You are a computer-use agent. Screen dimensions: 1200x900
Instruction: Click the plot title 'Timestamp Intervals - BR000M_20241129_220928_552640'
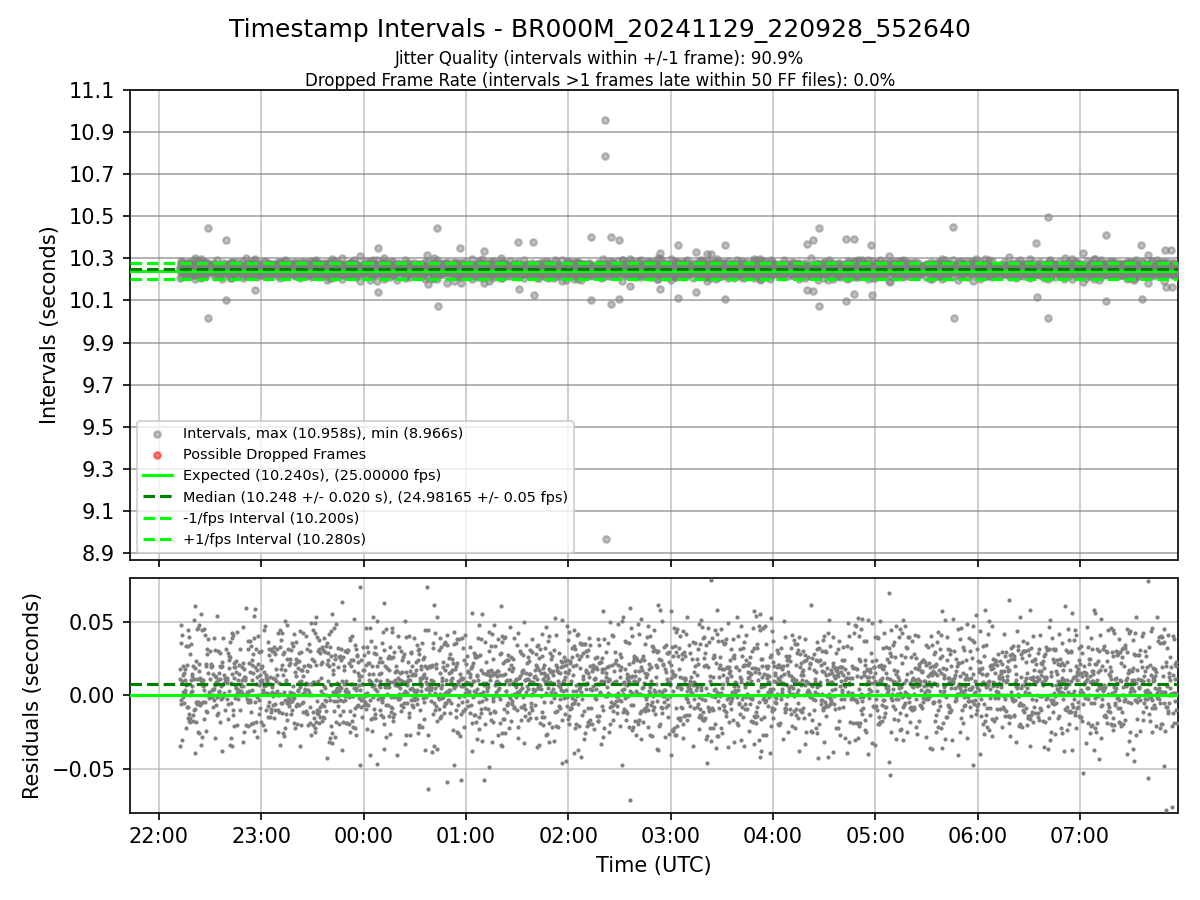click(600, 29)
